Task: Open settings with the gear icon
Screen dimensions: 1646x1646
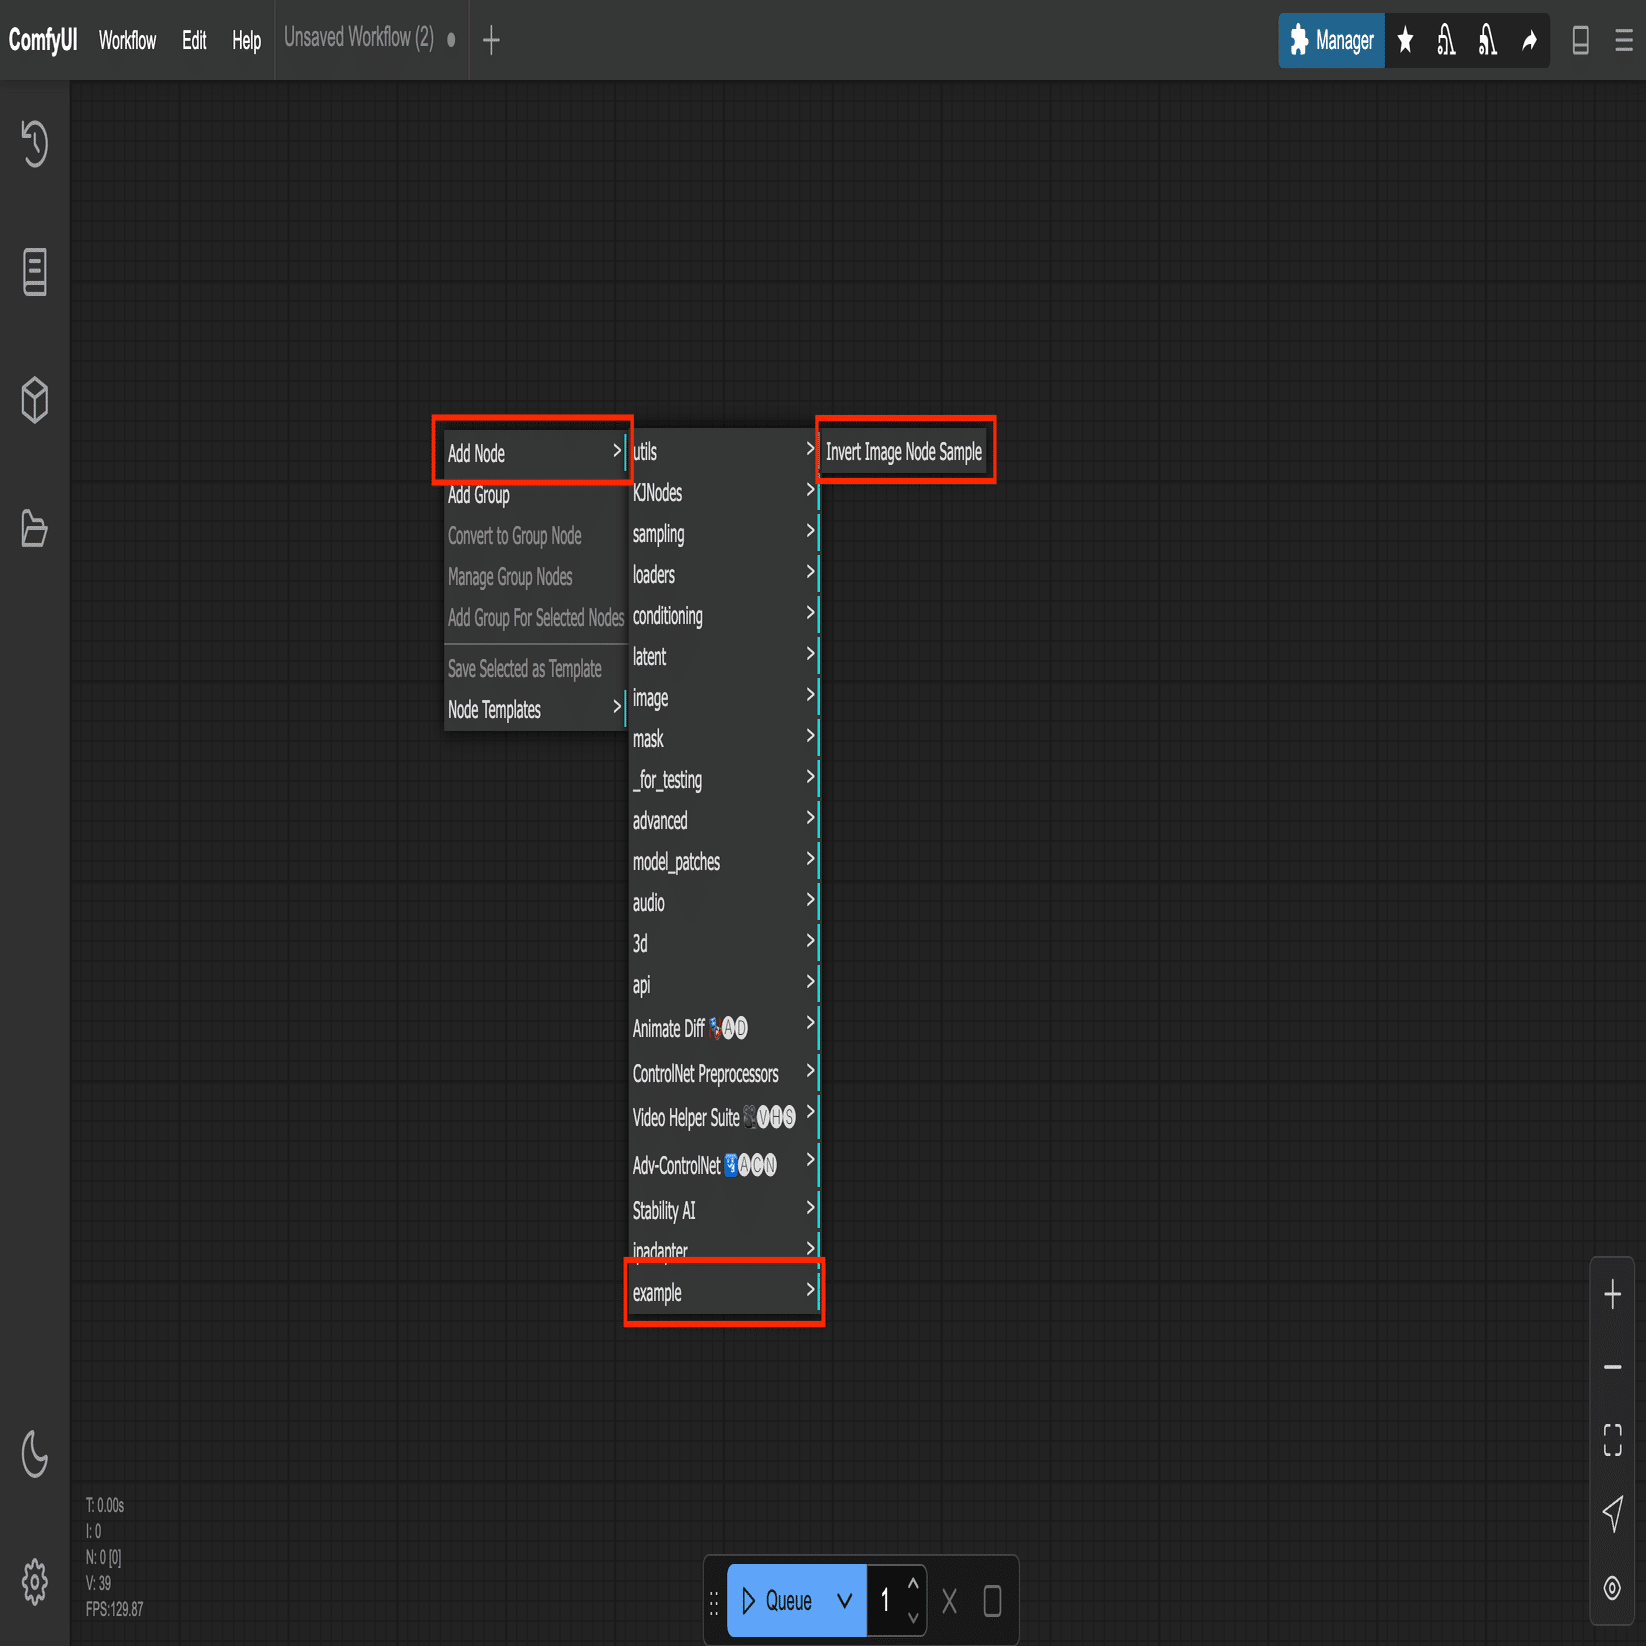Action: (x=35, y=1582)
